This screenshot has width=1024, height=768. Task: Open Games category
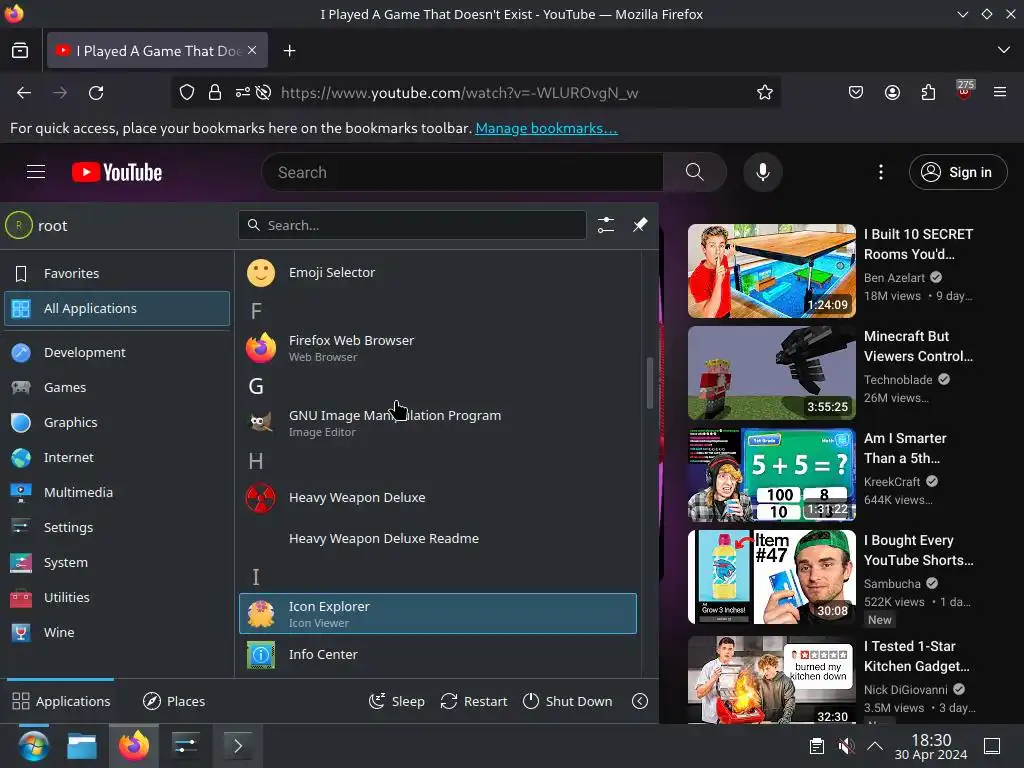pyautogui.click(x=117, y=387)
